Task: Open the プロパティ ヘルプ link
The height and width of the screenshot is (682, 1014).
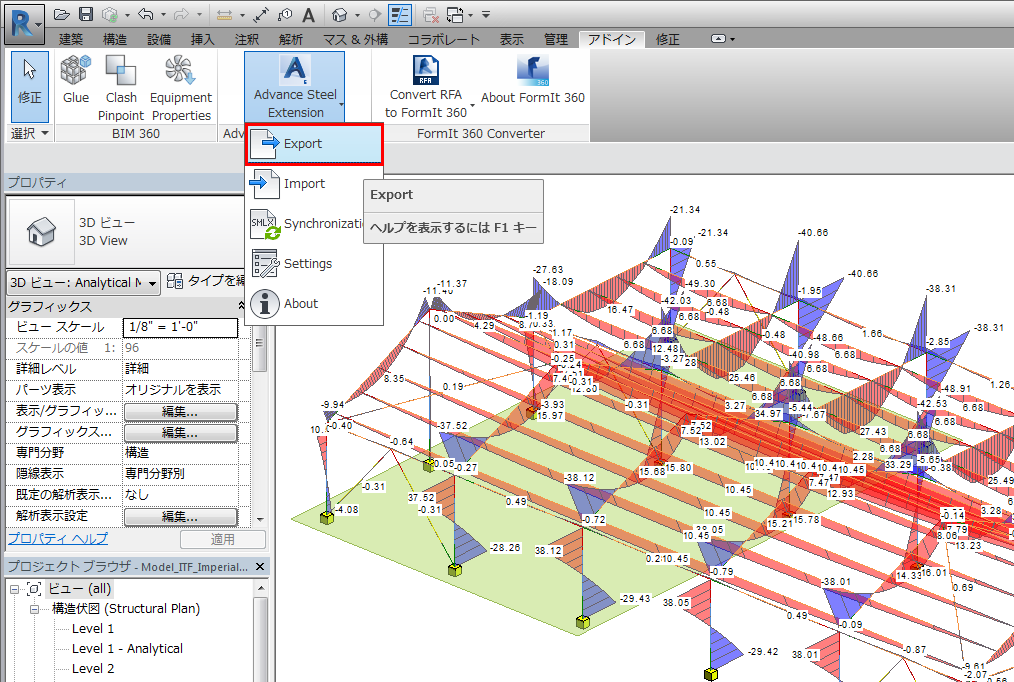Action: tap(58, 538)
